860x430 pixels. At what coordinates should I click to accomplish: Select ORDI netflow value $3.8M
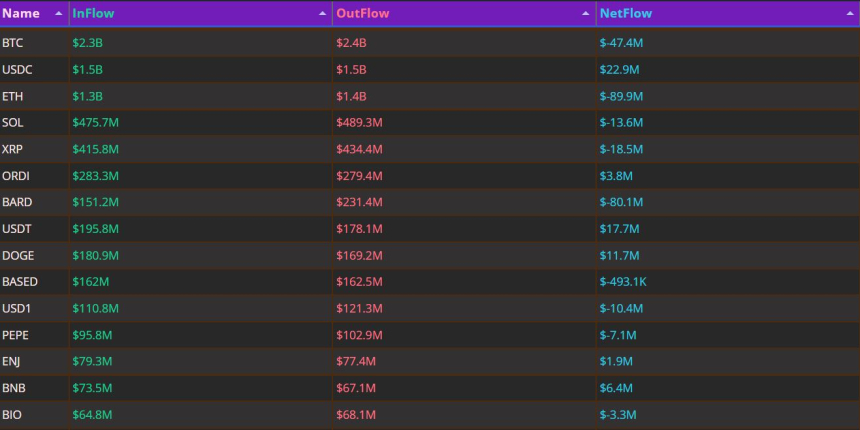pyautogui.click(x=615, y=176)
